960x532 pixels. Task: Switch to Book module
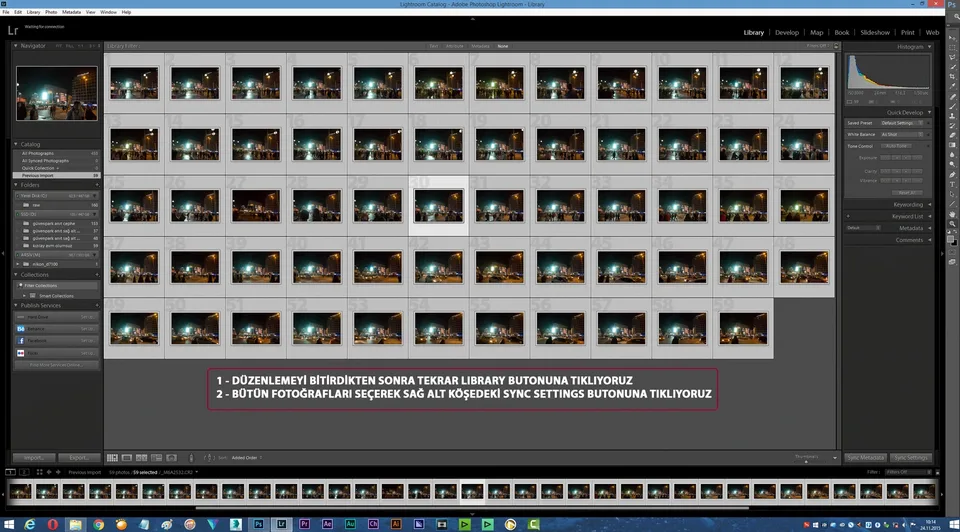click(x=842, y=32)
